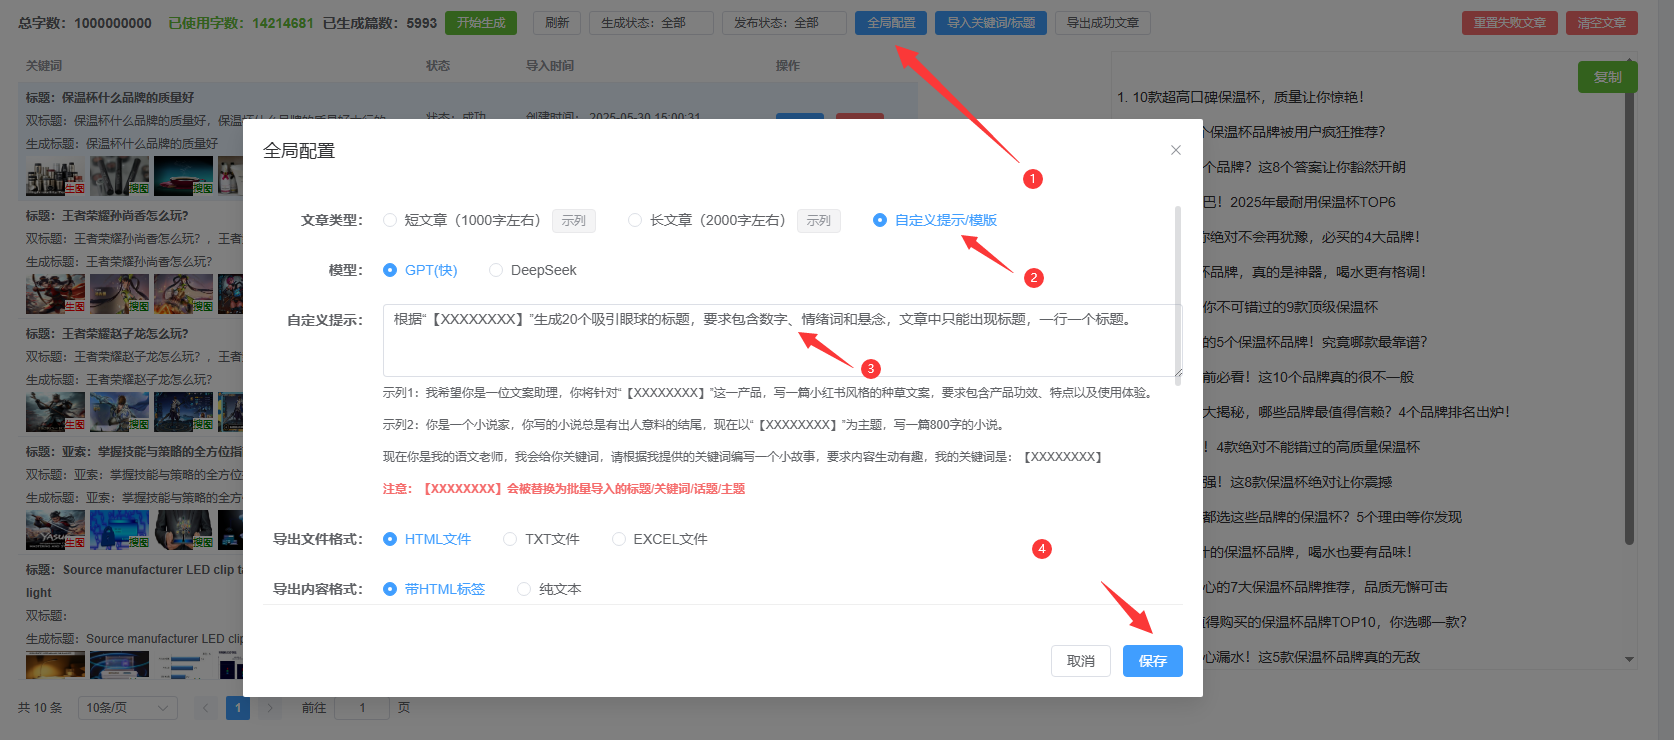Select the 短文章 (1000字左右) radio option
The width and height of the screenshot is (1674, 740).
tap(390, 220)
